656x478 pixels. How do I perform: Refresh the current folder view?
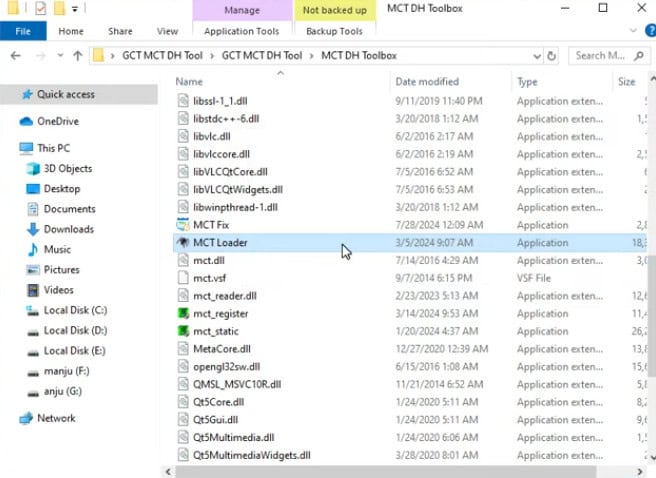pos(551,56)
